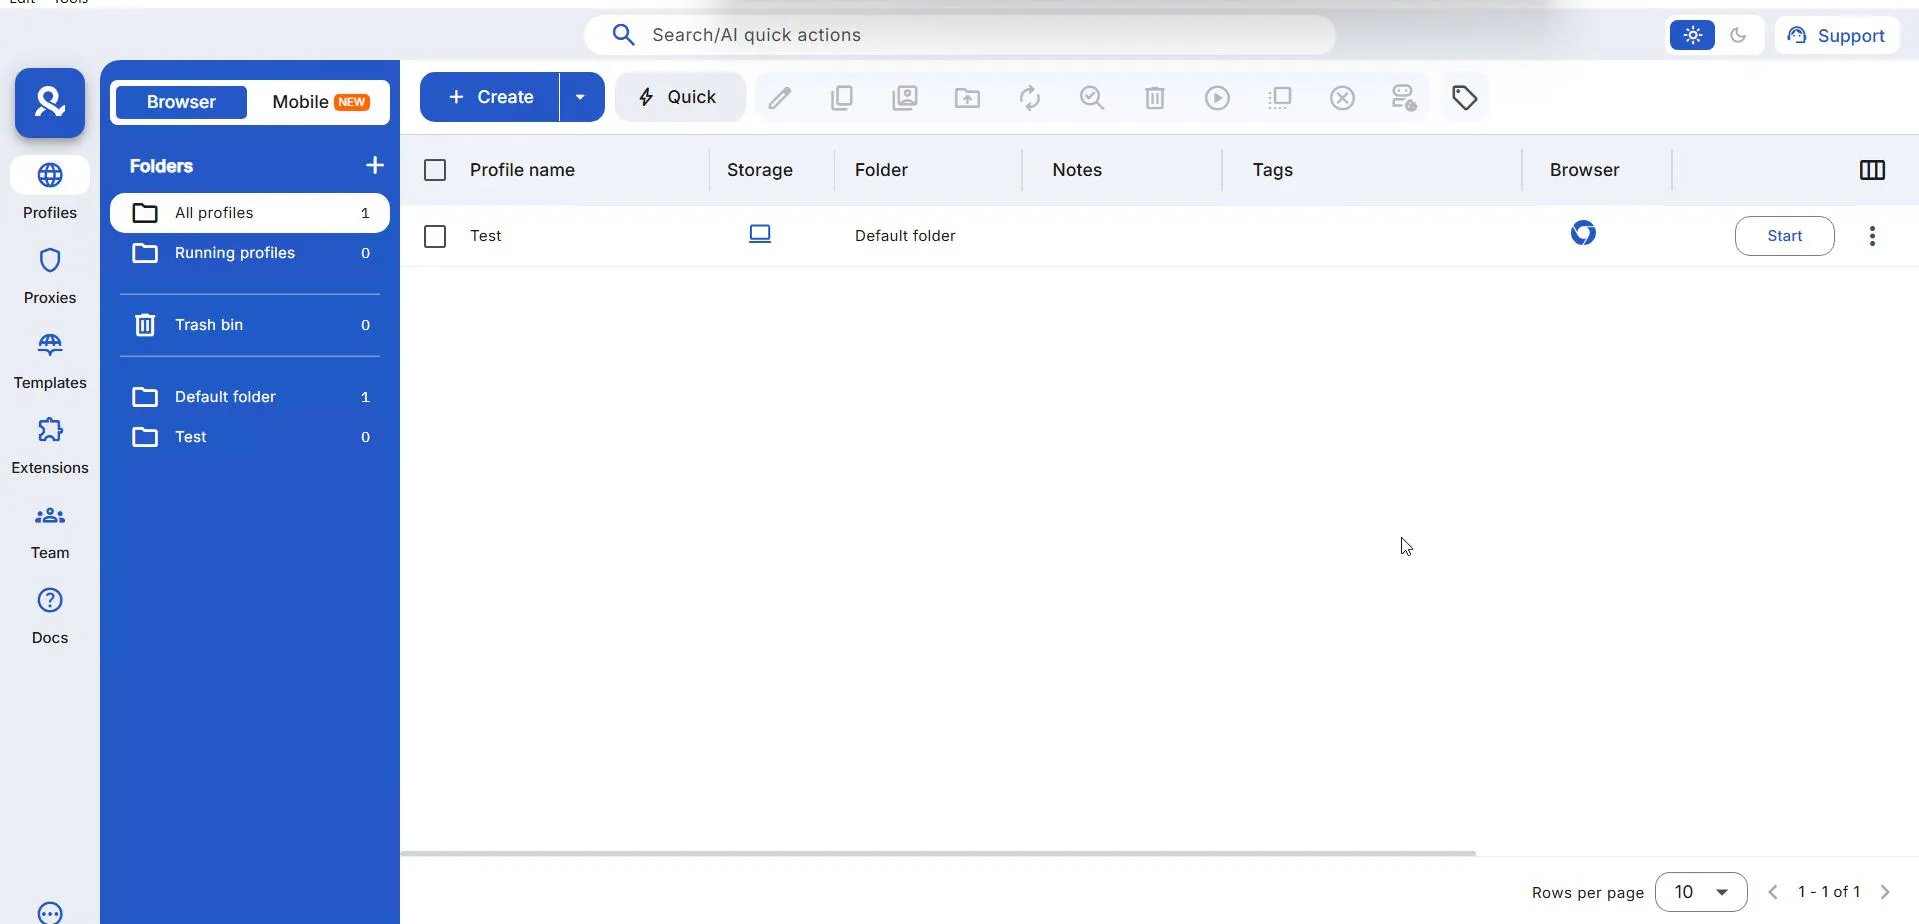
Task: Start the Test profile
Action: [x=1784, y=236]
